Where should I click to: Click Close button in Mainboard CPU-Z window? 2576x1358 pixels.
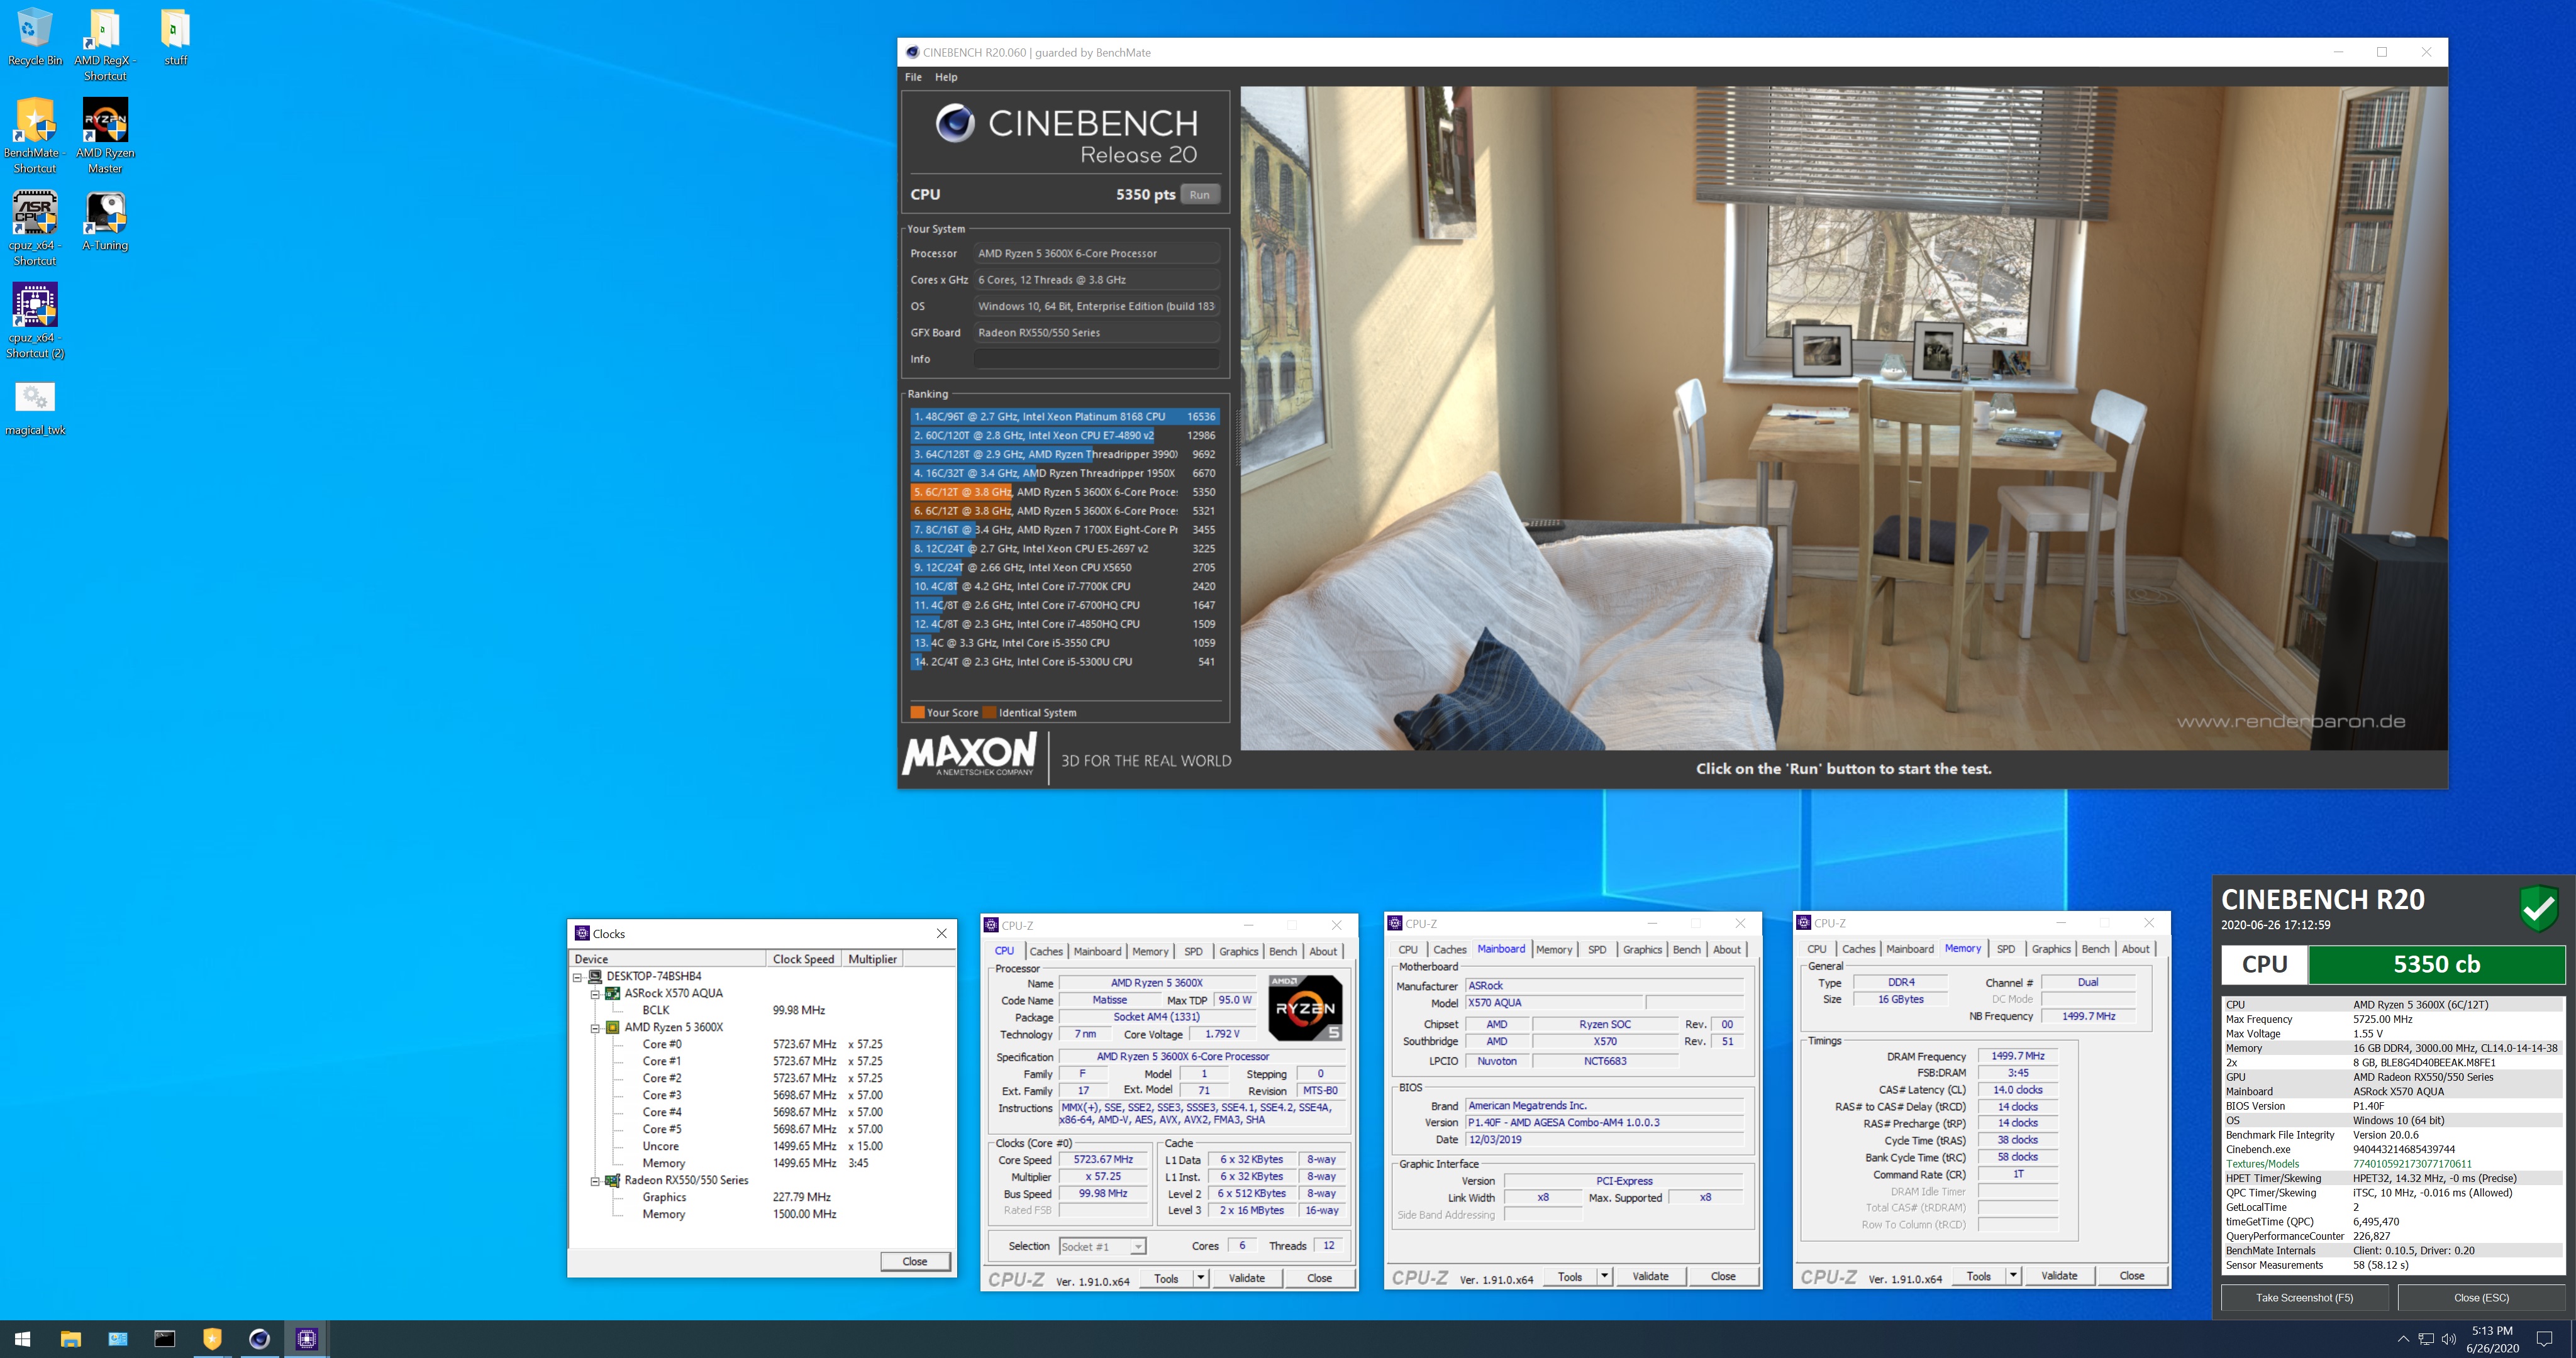tap(1723, 1276)
